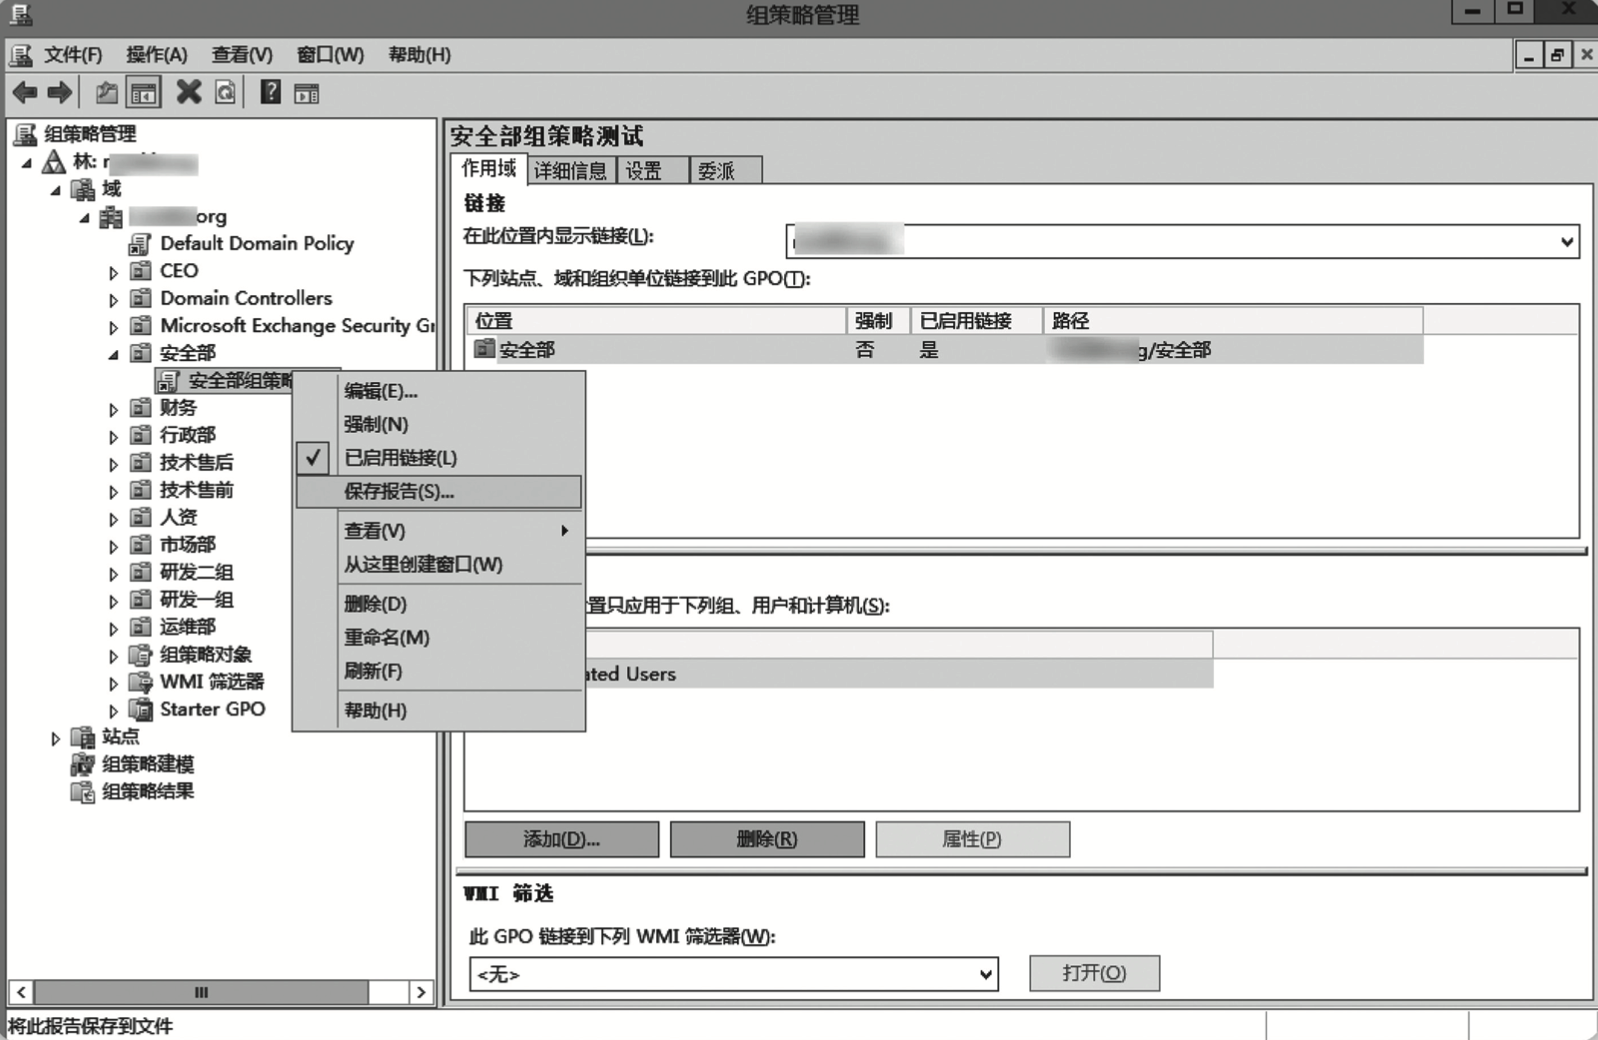Collapse the 域 tree node

pos(55,190)
